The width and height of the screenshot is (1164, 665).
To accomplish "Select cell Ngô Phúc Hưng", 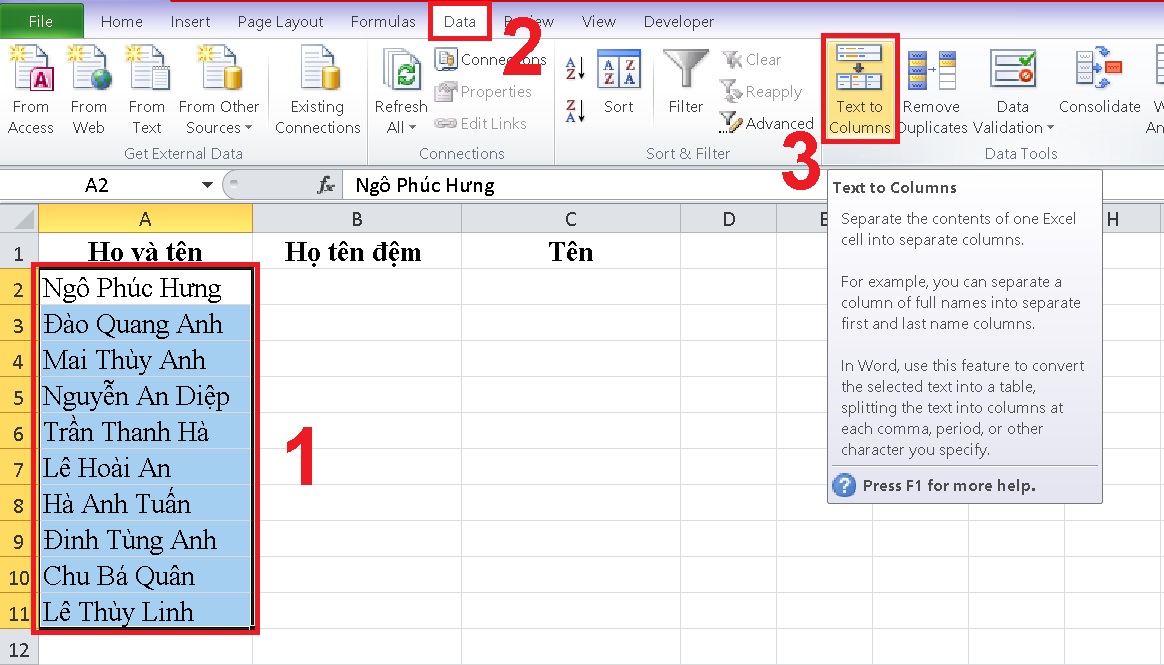I will tap(146, 288).
